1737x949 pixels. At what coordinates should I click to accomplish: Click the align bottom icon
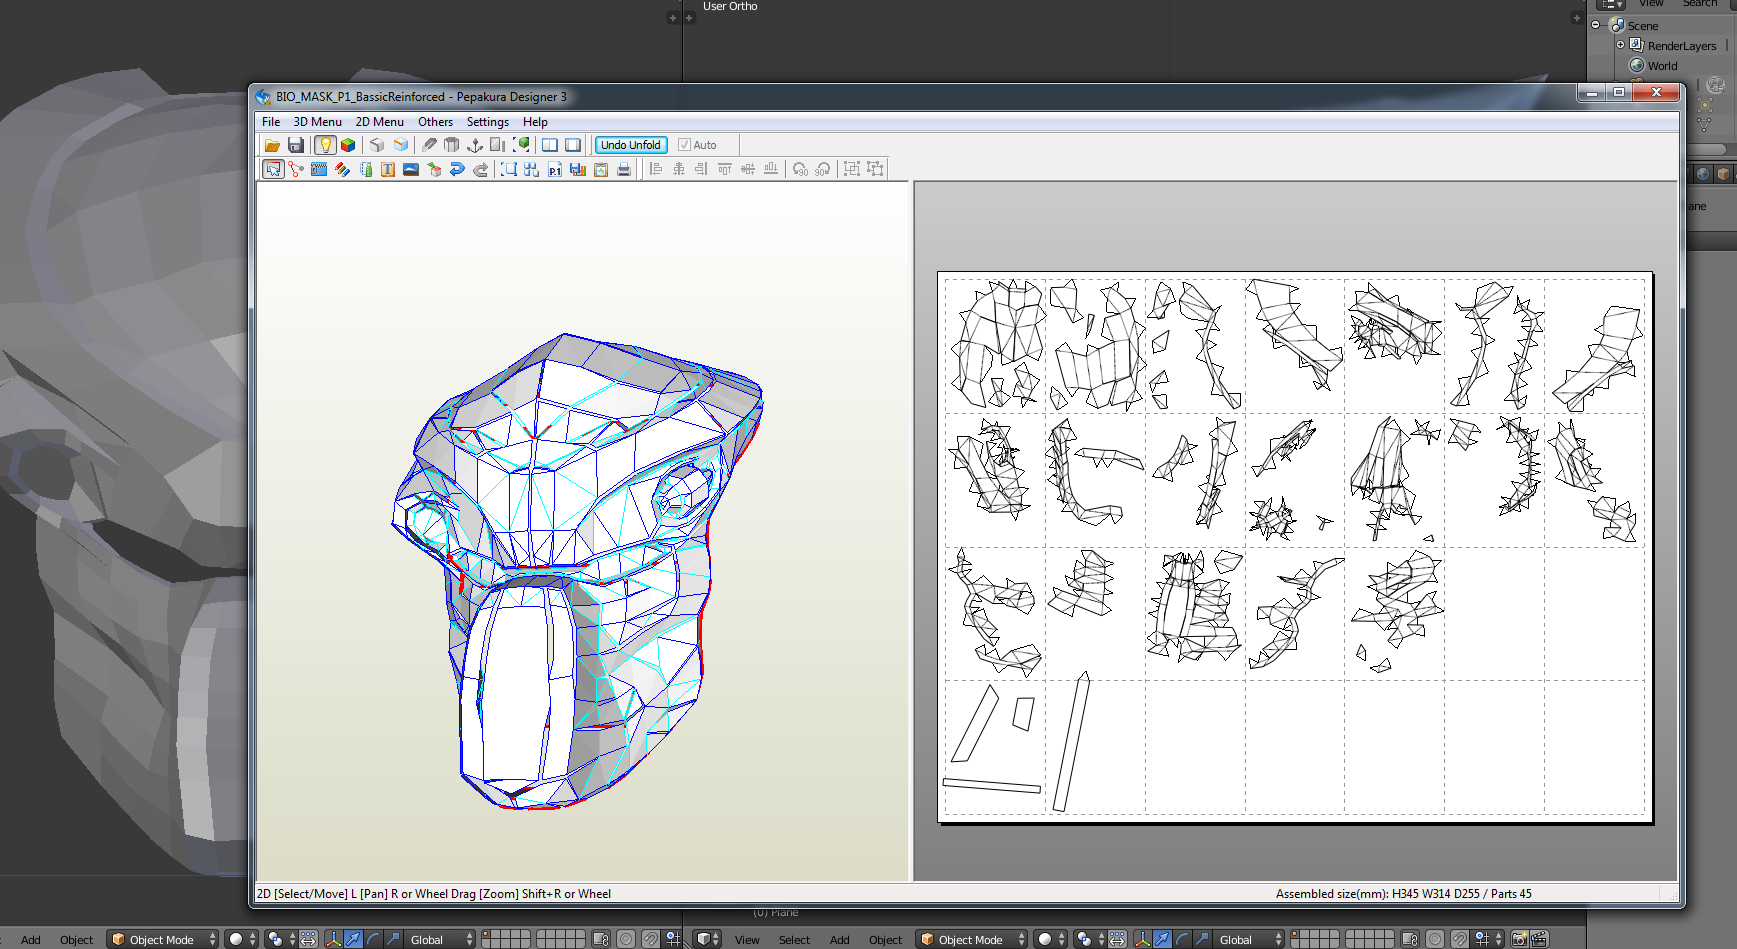[x=771, y=169]
